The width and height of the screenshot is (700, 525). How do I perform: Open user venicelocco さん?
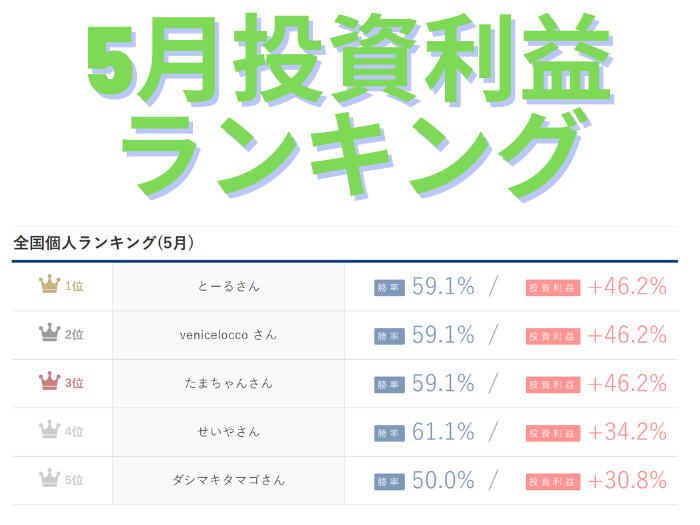tap(229, 335)
